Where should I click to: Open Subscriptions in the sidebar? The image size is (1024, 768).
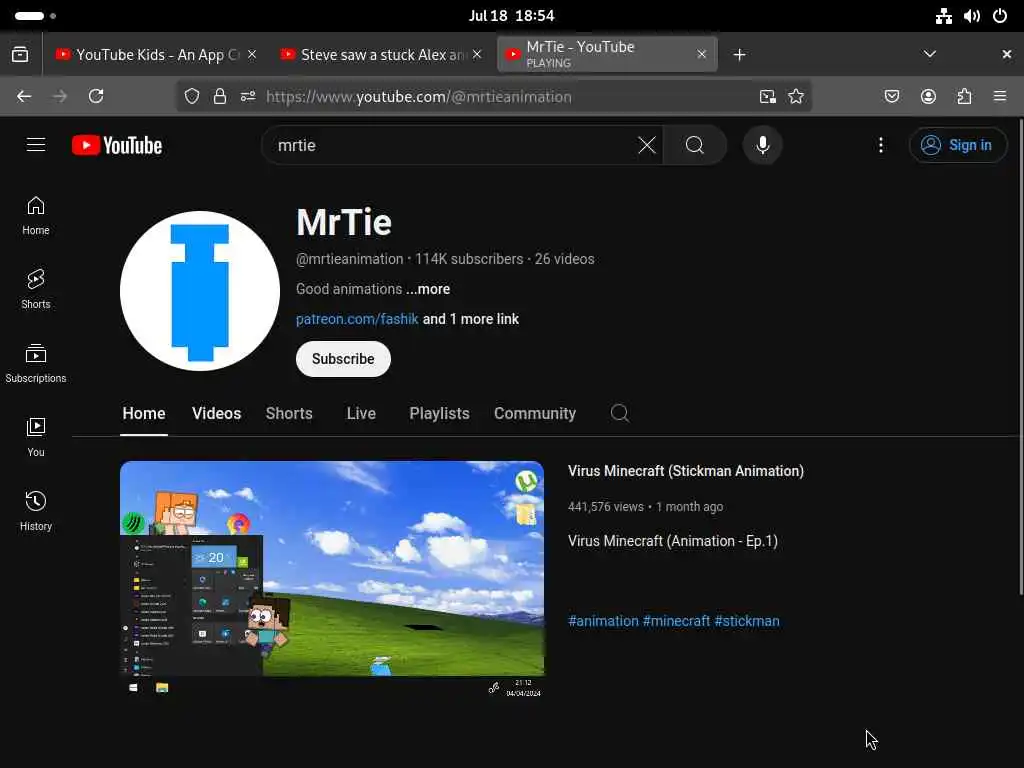click(x=36, y=364)
